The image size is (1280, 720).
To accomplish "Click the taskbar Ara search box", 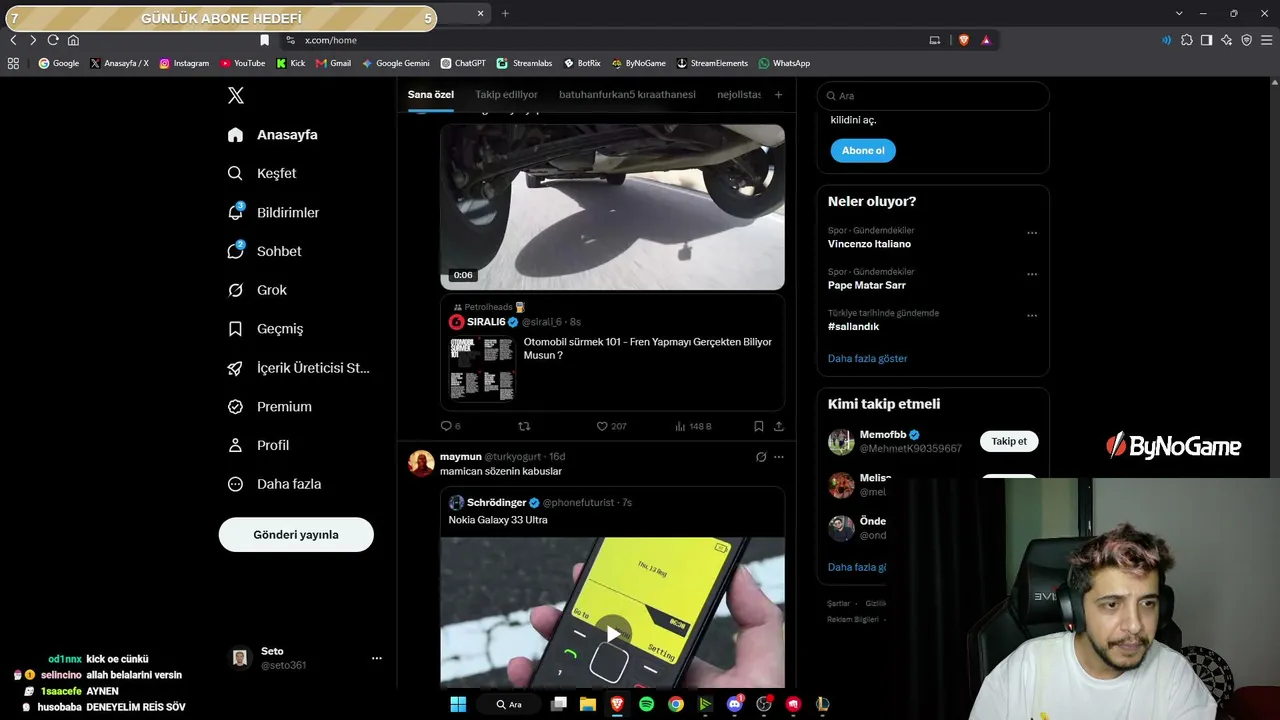I will 510,704.
